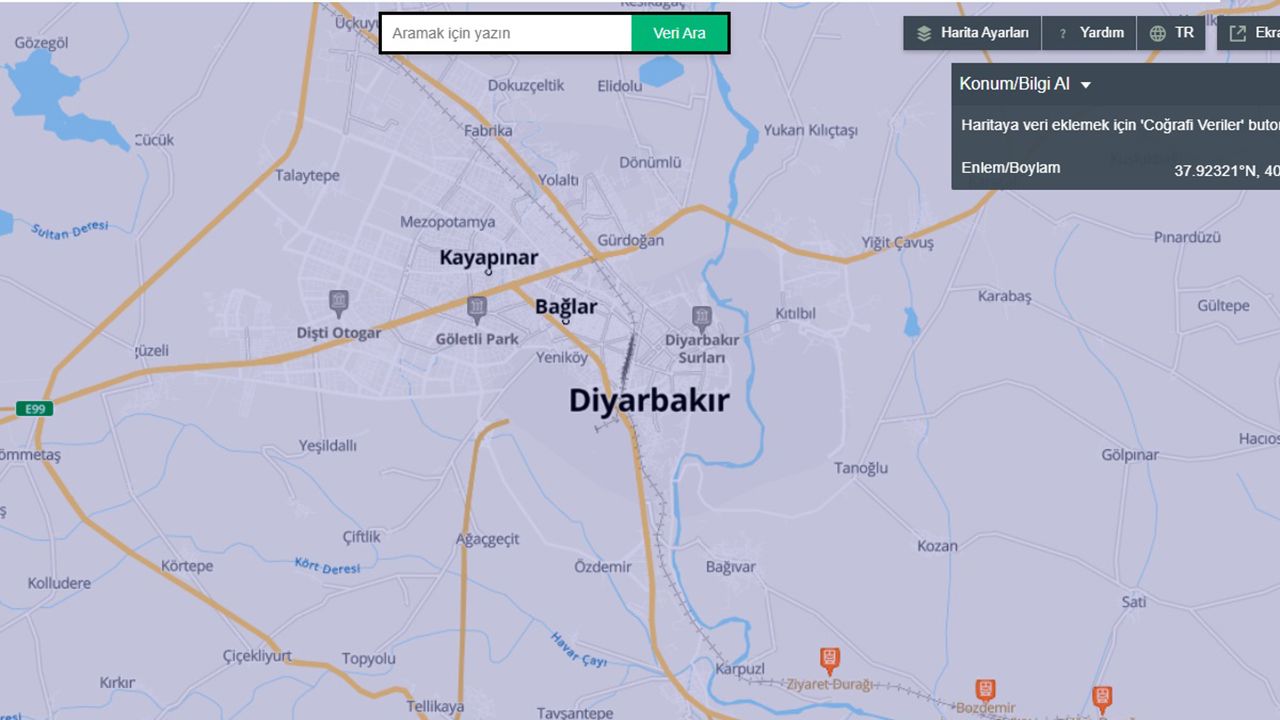Click the Fabrika place label

click(x=488, y=130)
